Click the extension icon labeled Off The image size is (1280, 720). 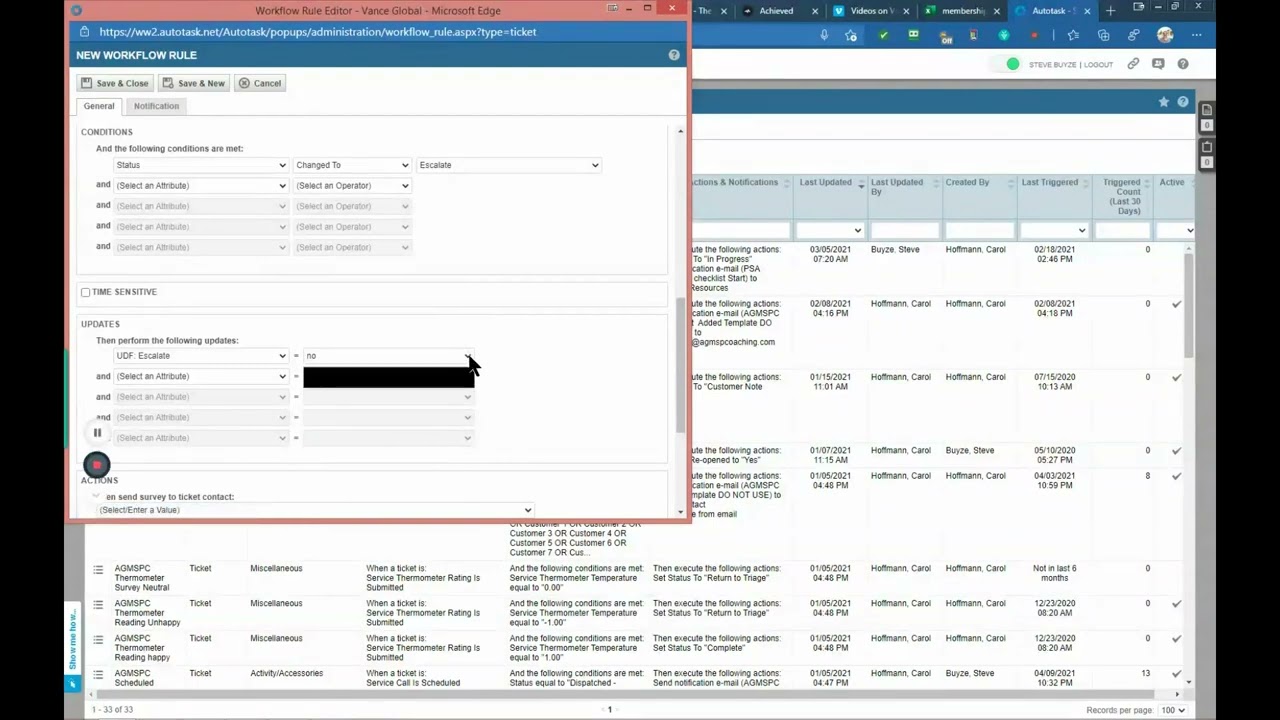[946, 37]
